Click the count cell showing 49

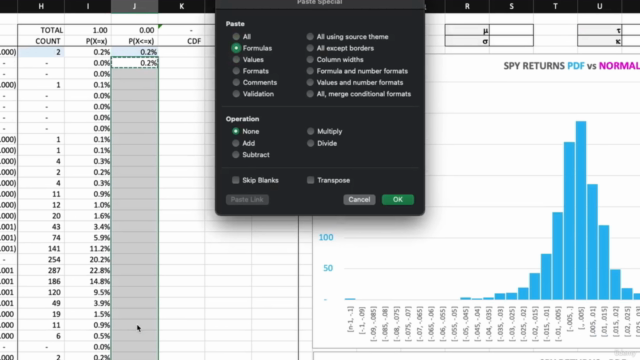click(x=41, y=303)
